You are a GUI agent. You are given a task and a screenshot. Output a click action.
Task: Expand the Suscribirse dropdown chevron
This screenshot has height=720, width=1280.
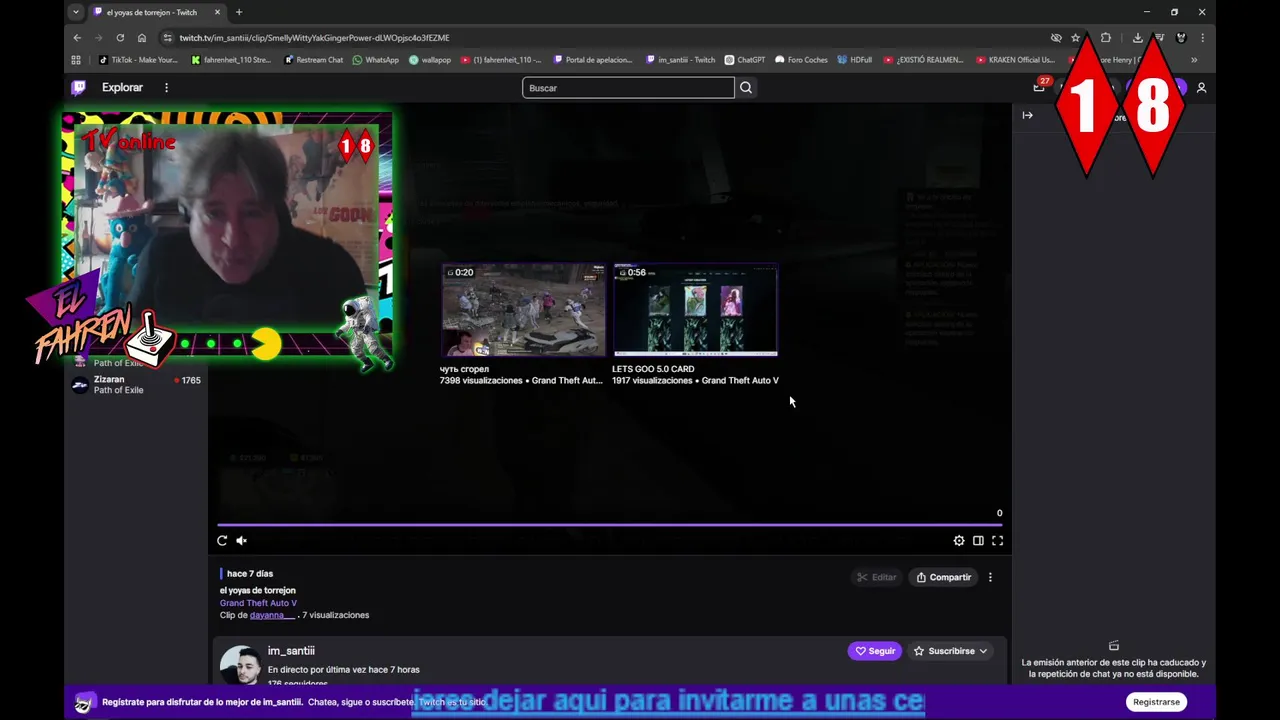click(983, 651)
